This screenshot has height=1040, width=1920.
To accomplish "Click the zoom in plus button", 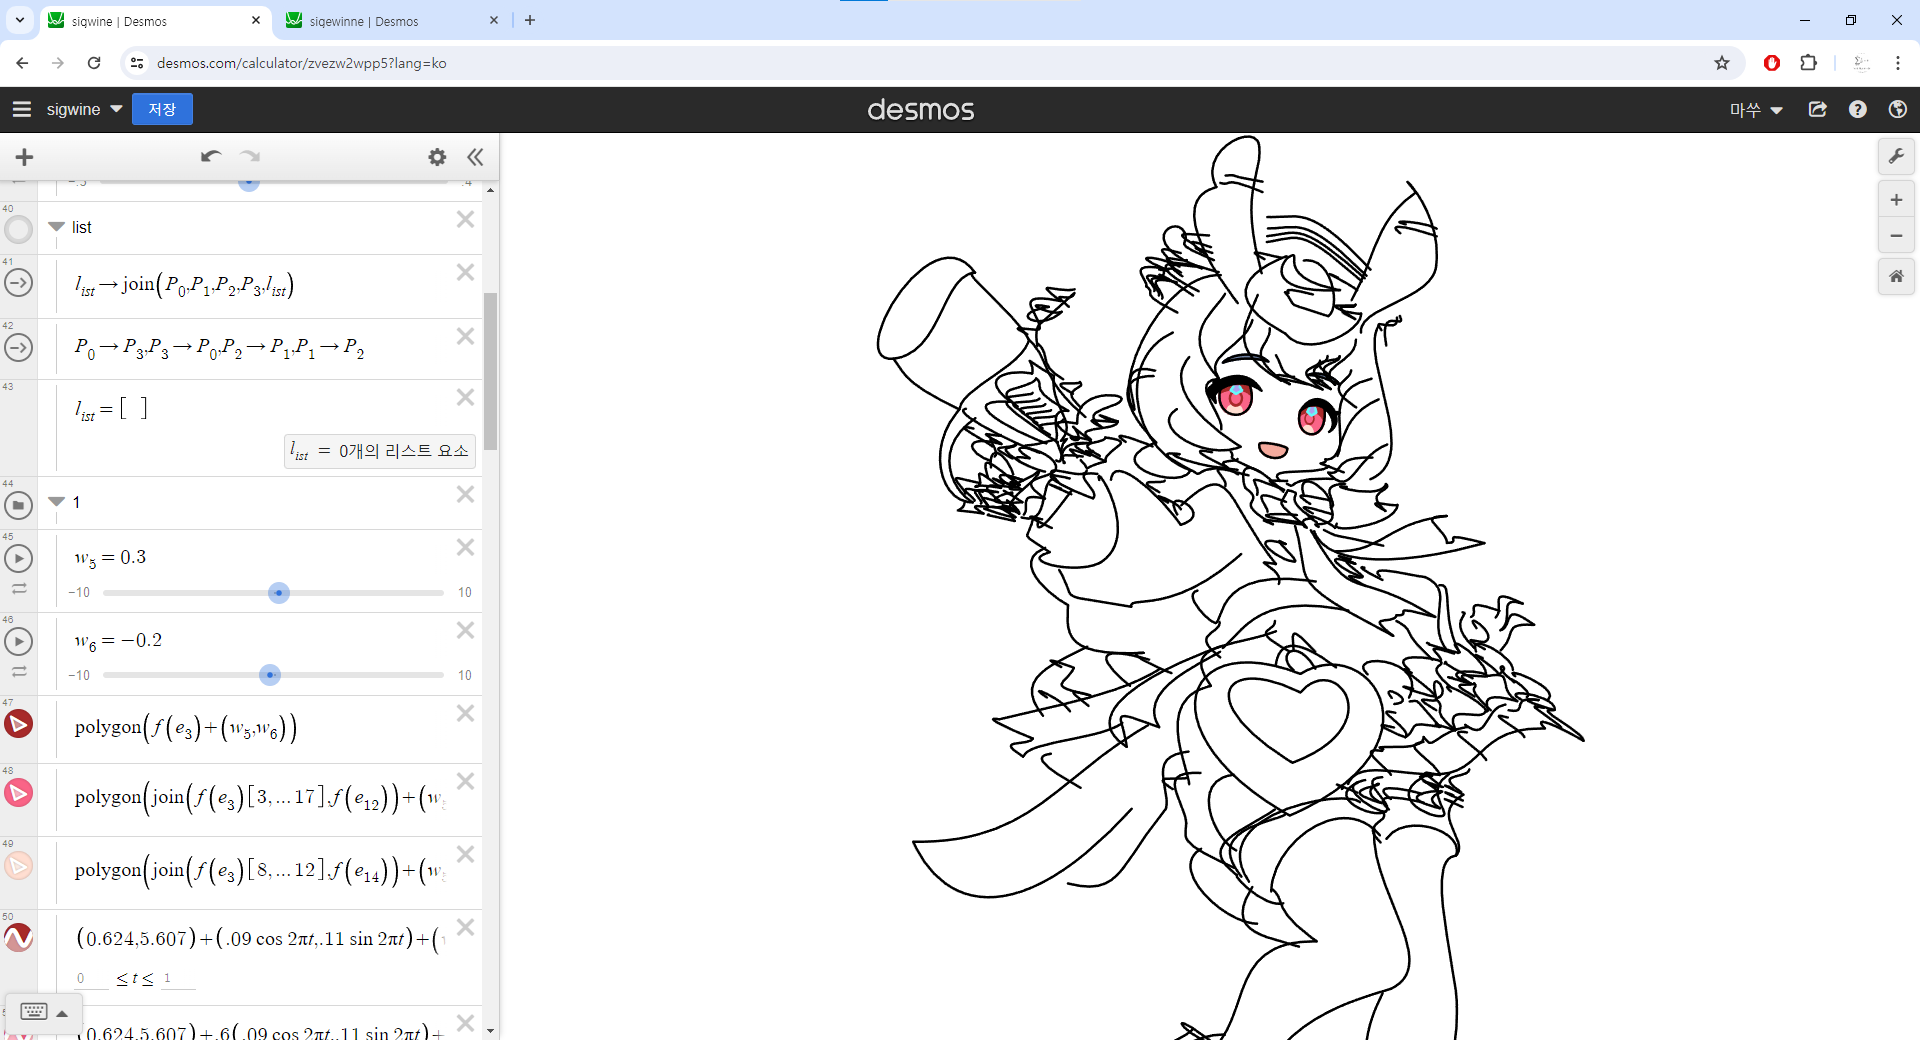I will 1895,200.
